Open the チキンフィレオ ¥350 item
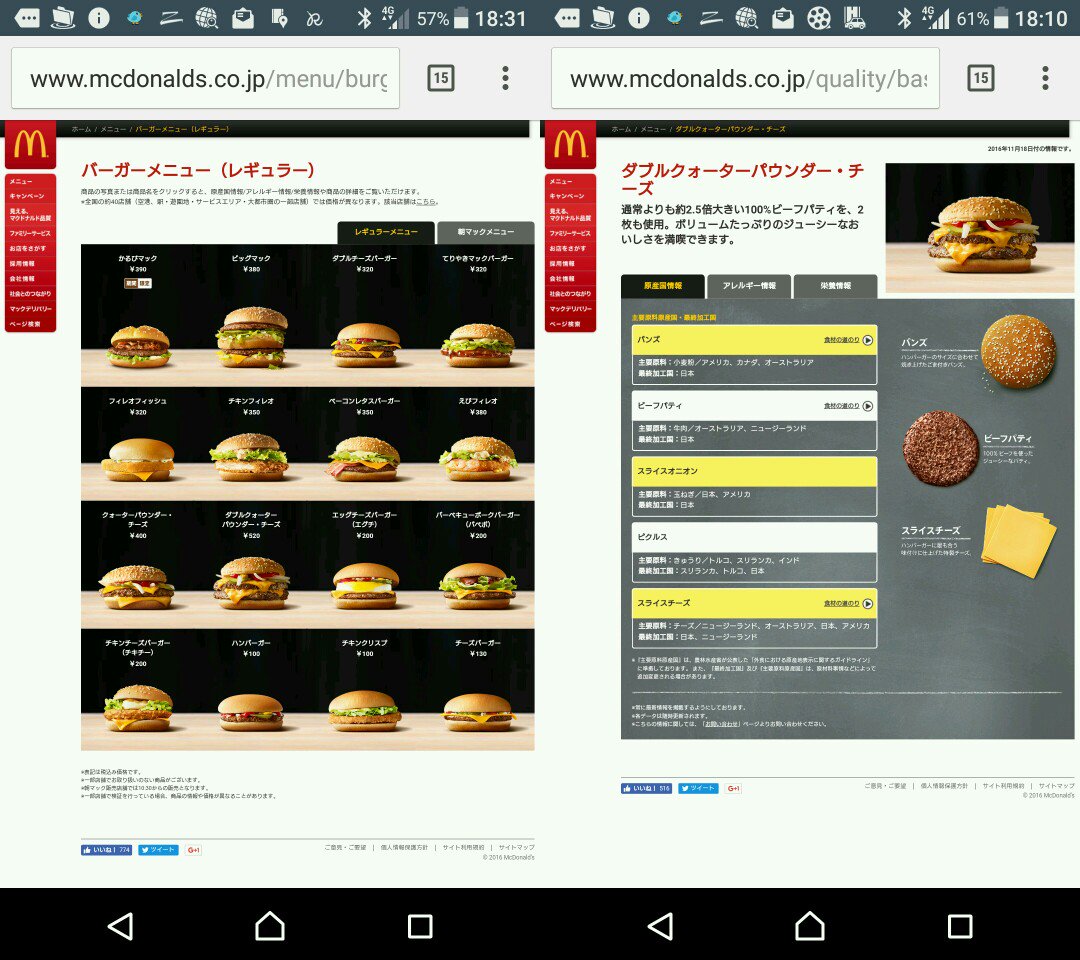 (251, 444)
